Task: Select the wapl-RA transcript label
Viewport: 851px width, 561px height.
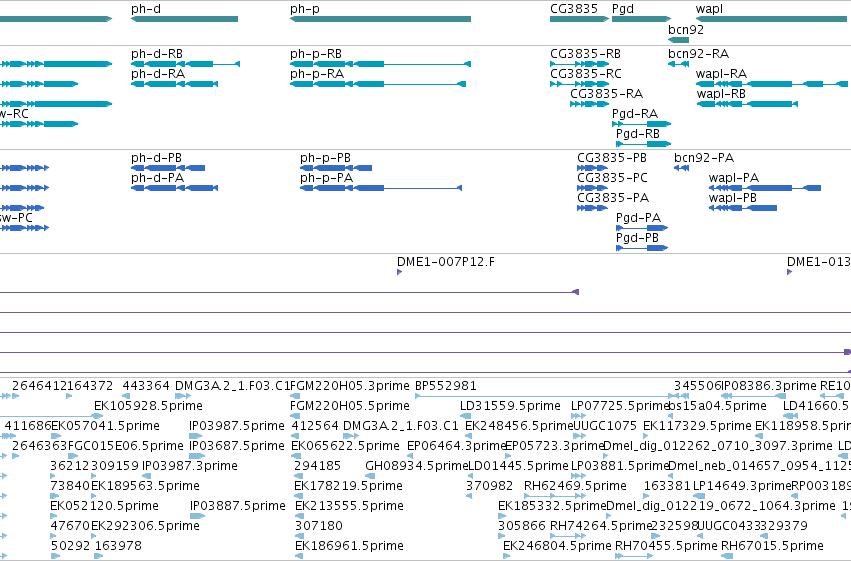Action: 722,74
